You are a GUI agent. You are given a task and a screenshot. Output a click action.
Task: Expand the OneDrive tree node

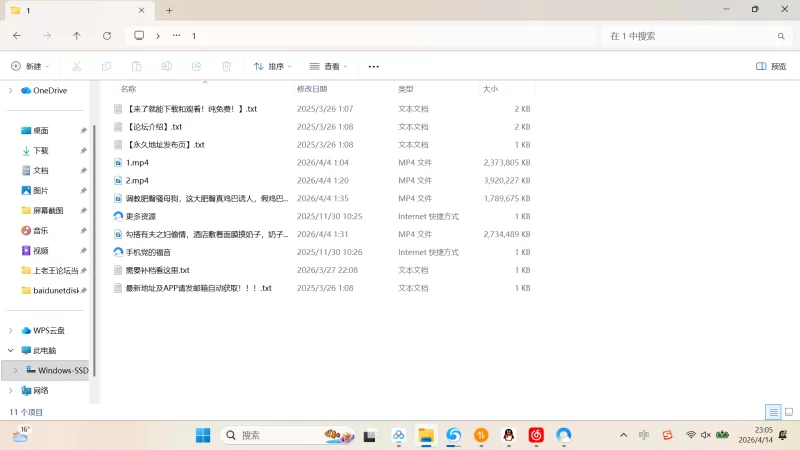11,90
